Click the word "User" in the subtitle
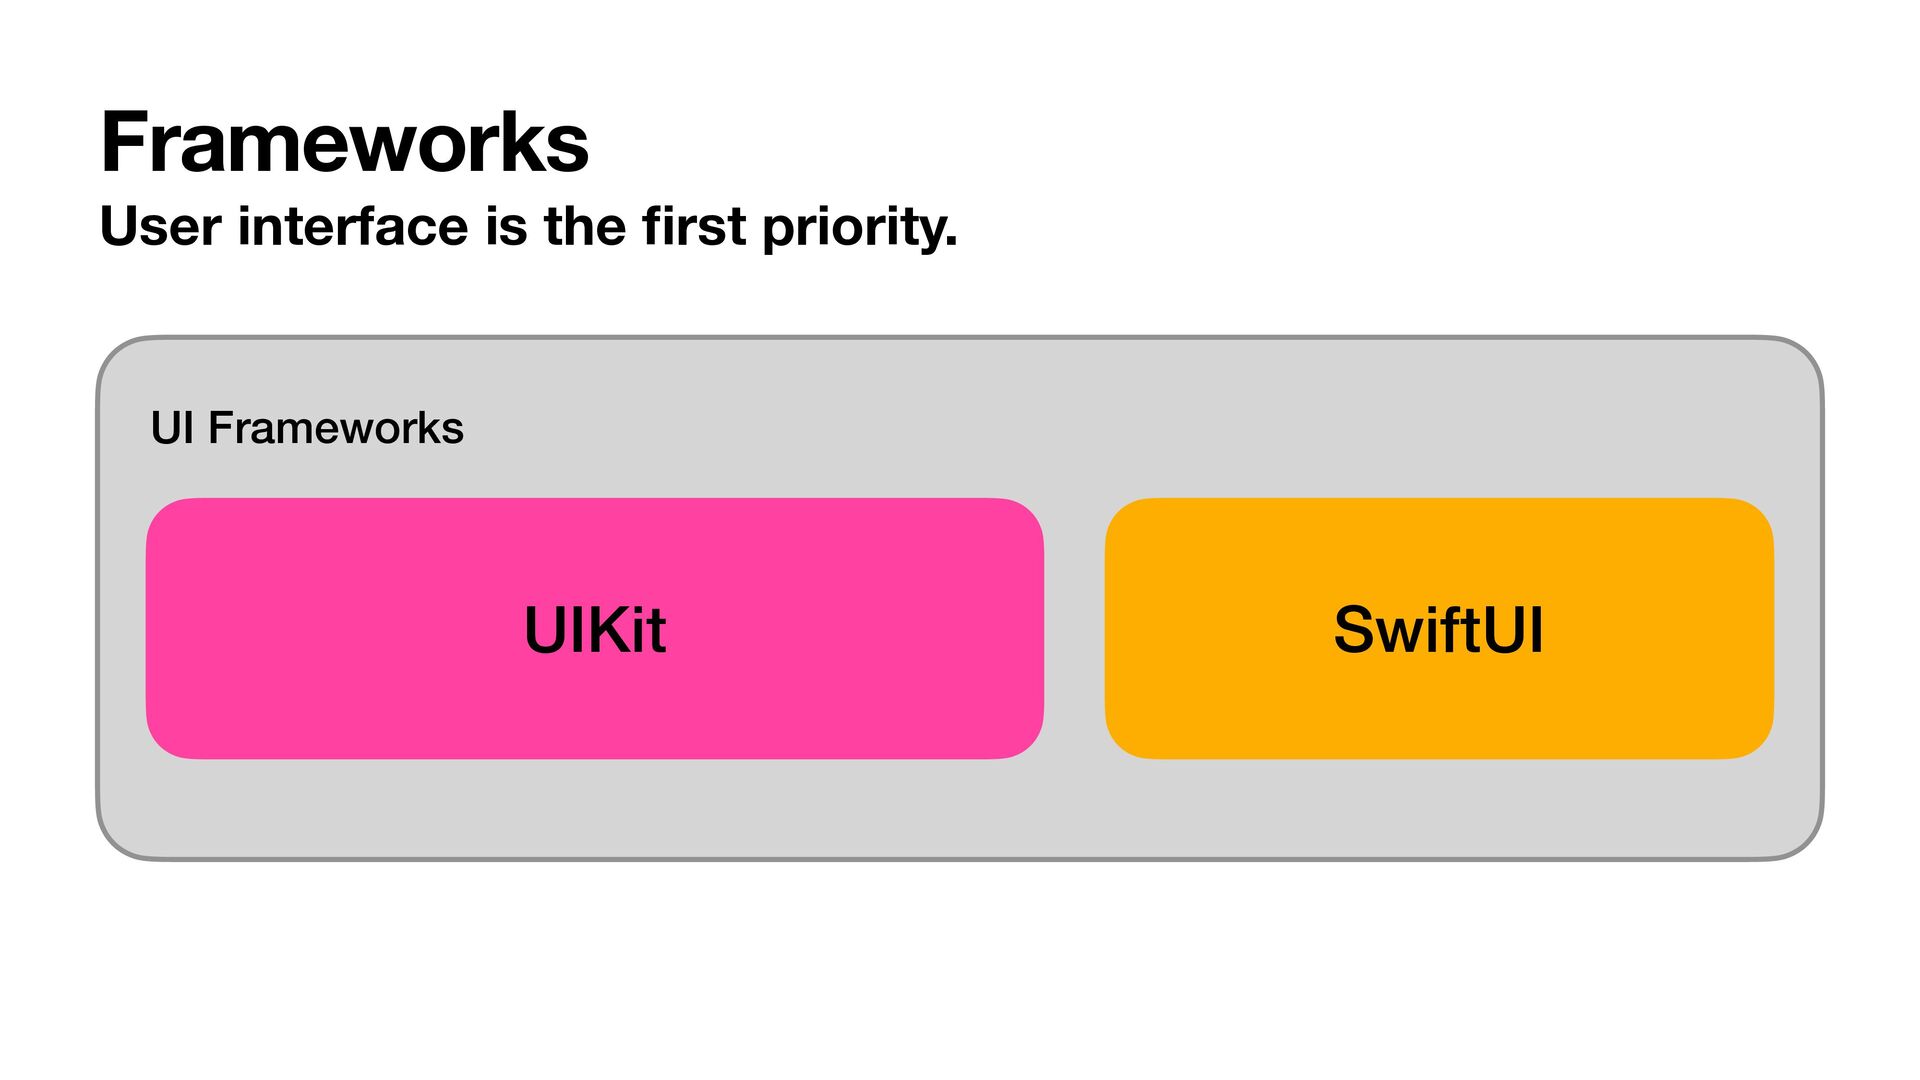 160,226
